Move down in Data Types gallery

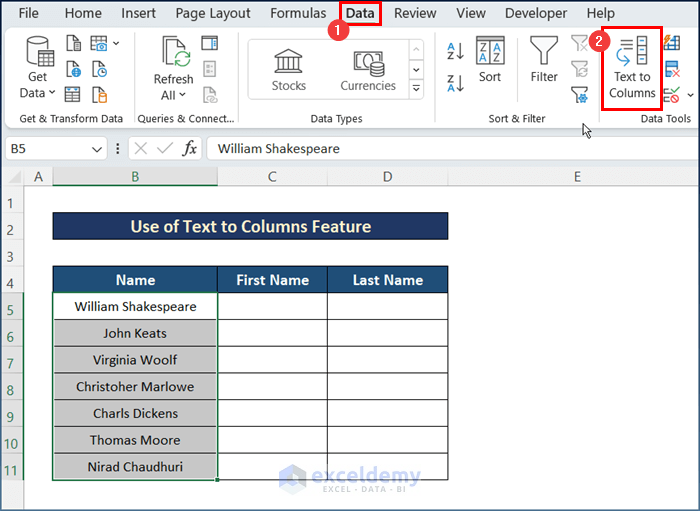pyautogui.click(x=416, y=70)
